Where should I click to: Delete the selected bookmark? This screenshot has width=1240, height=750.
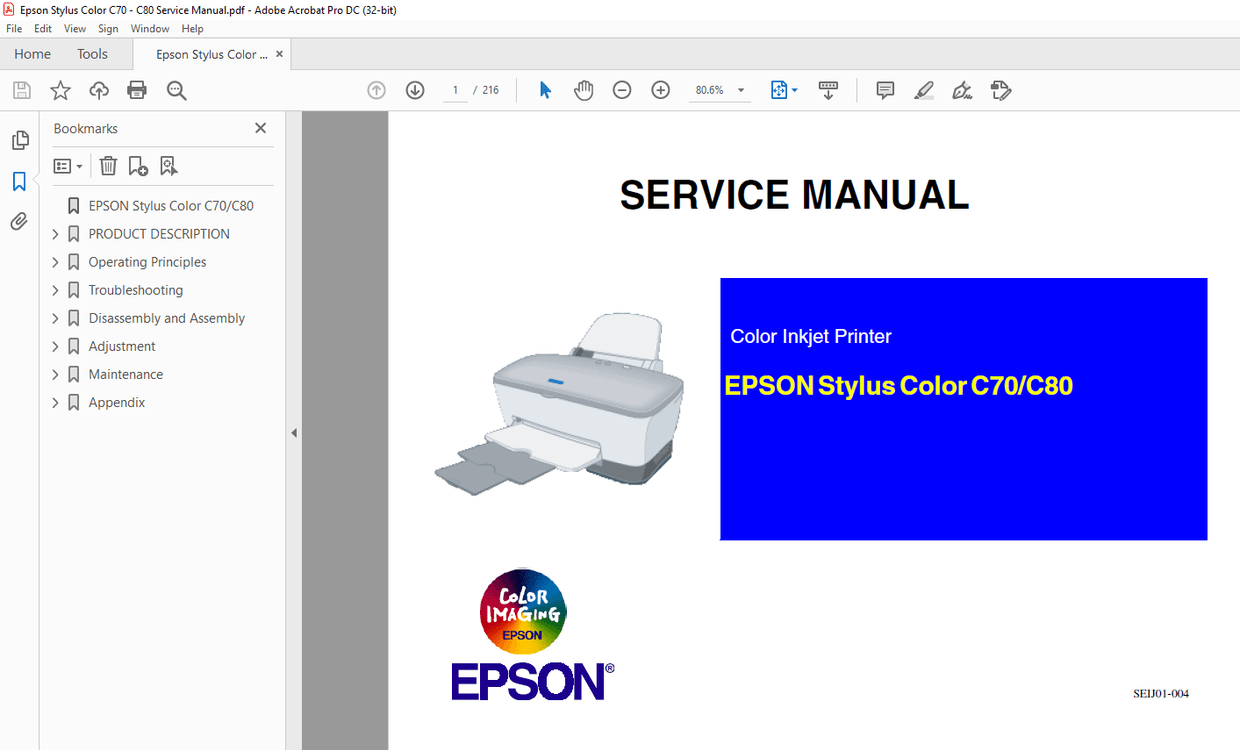(108, 165)
